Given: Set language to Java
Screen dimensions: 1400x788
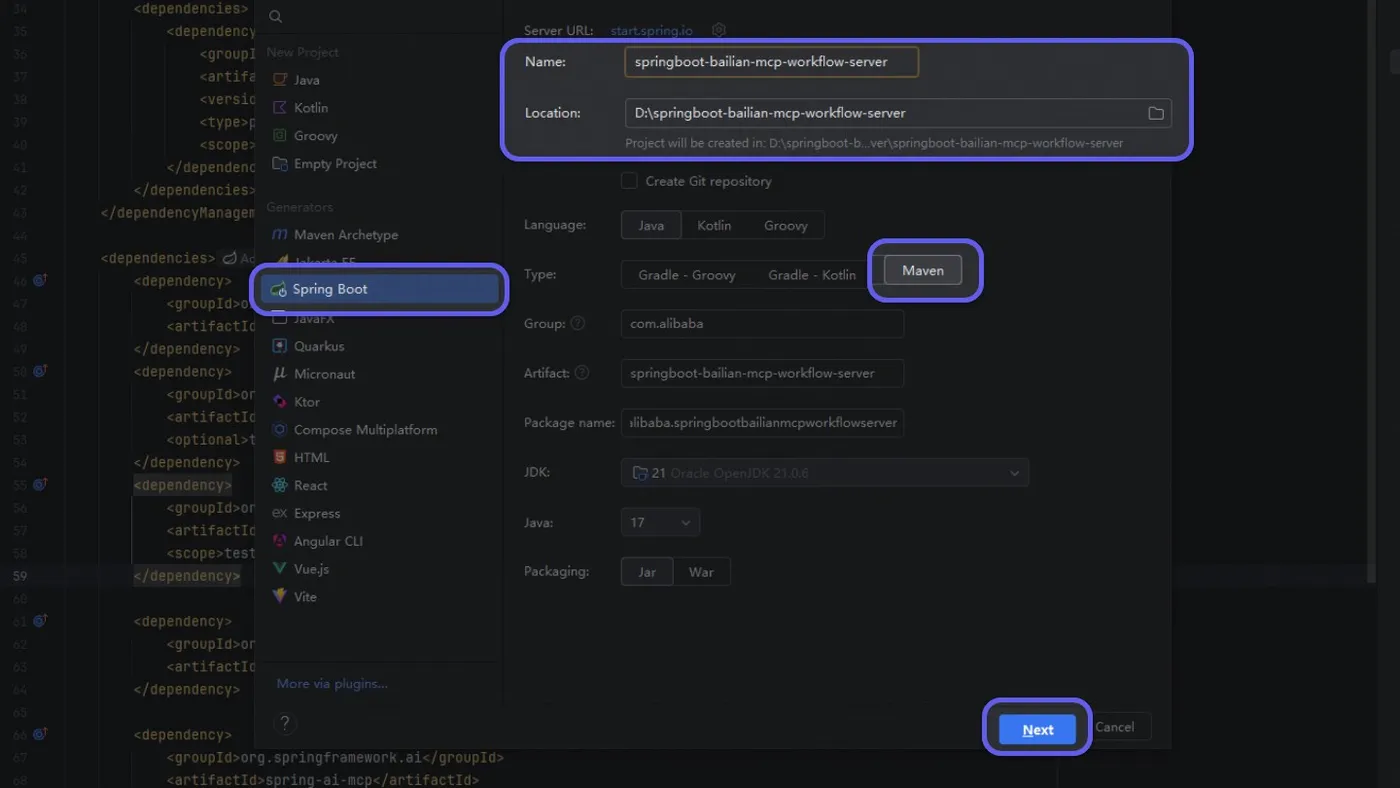Looking at the screenshot, I should point(651,225).
